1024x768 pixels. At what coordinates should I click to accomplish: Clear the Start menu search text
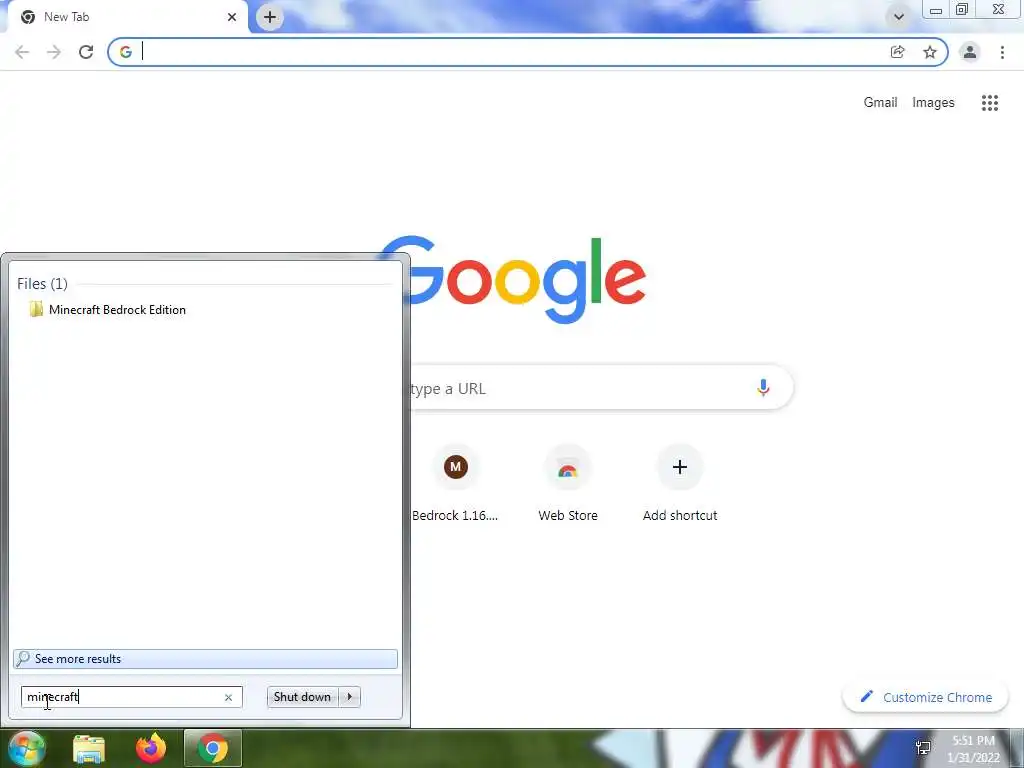229,697
